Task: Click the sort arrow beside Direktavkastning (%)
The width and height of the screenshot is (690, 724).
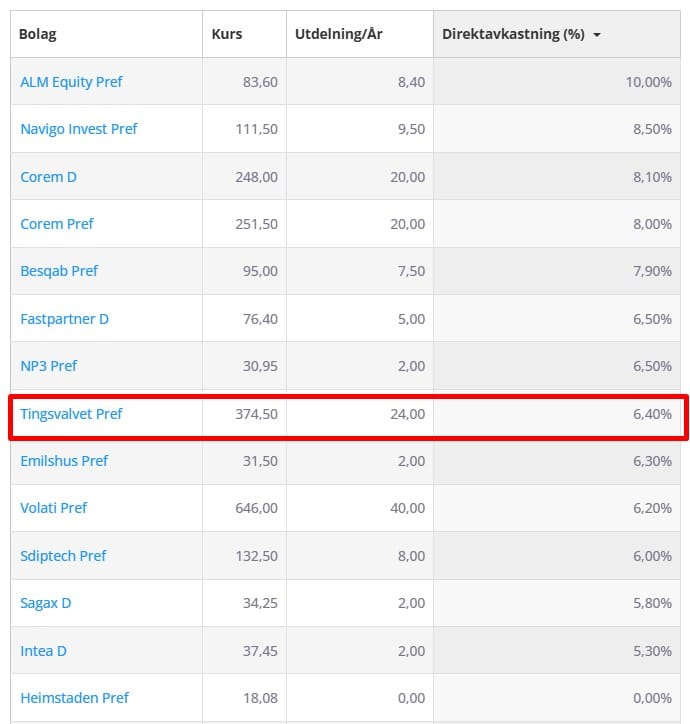Action: (597, 35)
